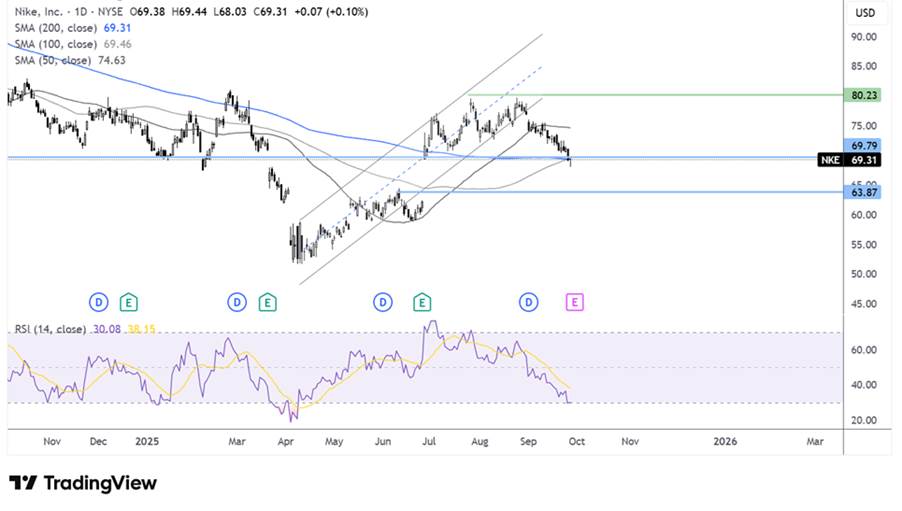Click the dividend D marker in September
This screenshot has width=902, height=511.
tap(528, 302)
